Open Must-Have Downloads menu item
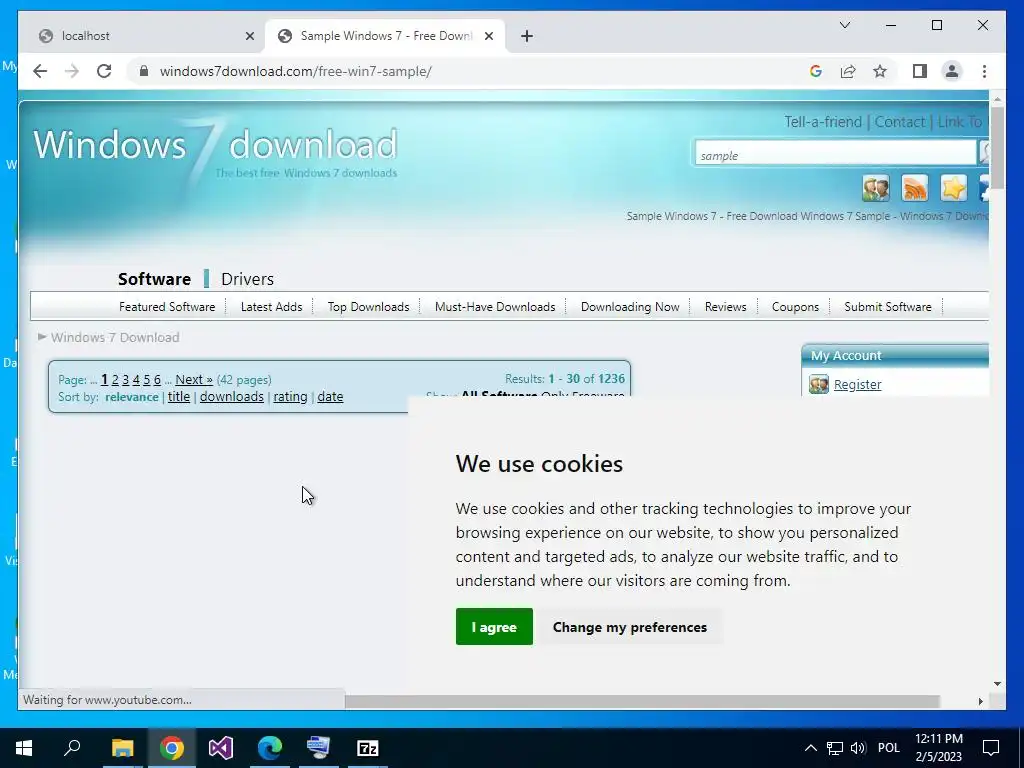Image resolution: width=1024 pixels, height=768 pixels. [495, 306]
